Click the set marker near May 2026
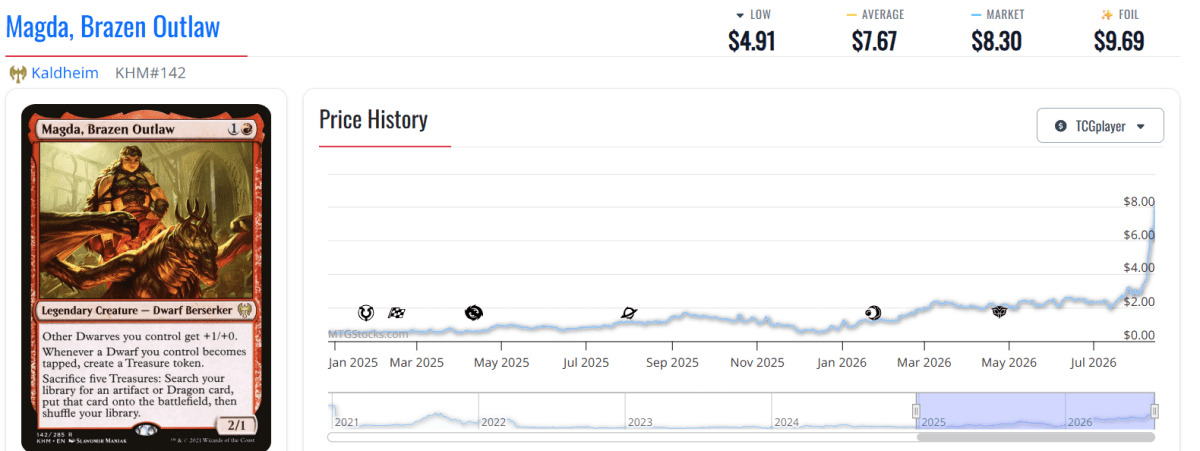1200x451 pixels. point(999,313)
